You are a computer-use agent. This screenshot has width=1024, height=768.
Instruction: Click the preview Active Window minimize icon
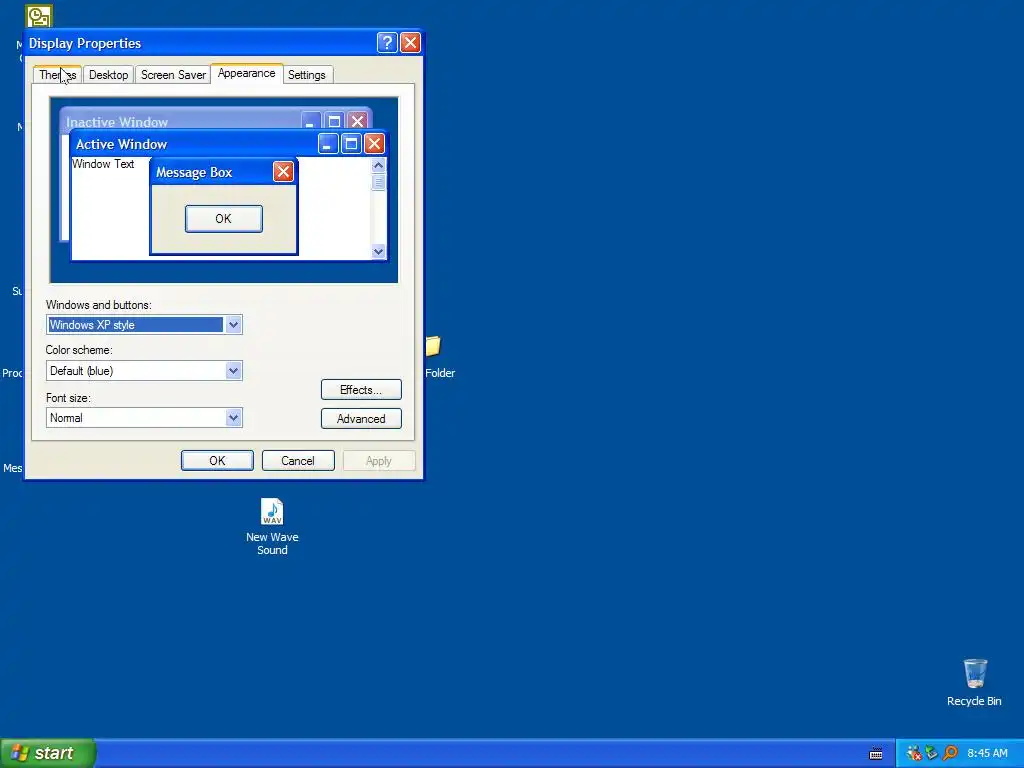[x=328, y=144]
